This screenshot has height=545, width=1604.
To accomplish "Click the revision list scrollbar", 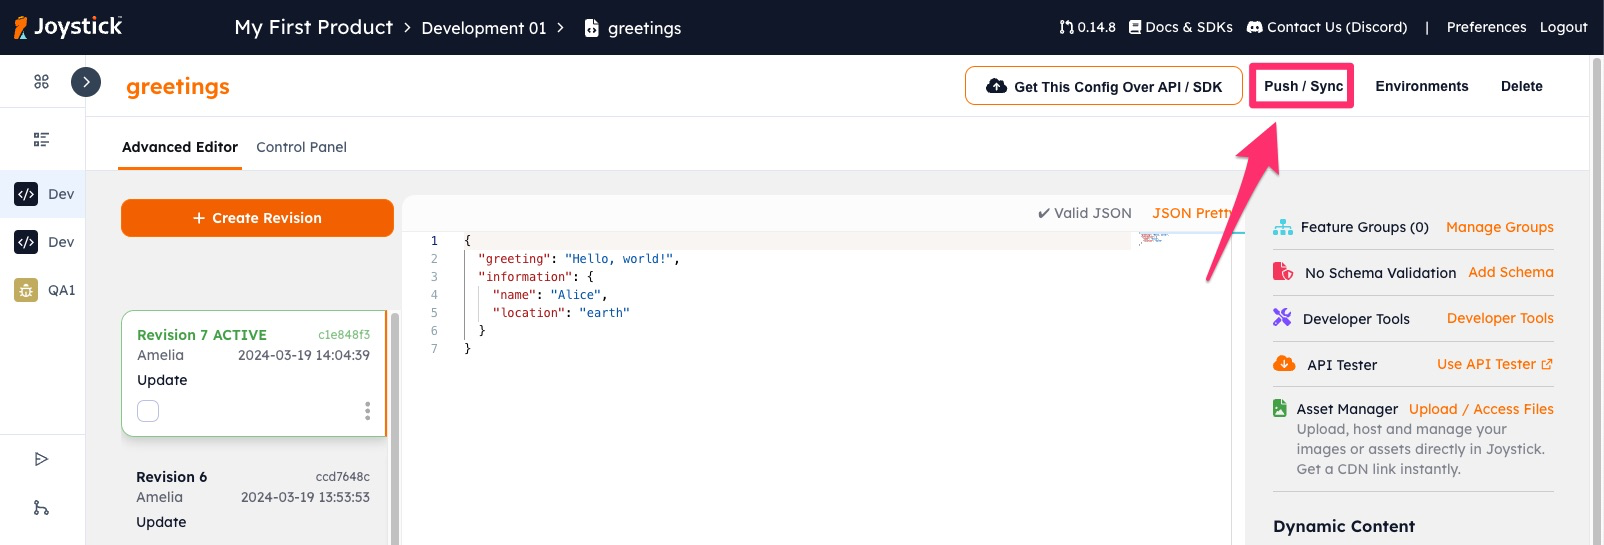I will pyautogui.click(x=394, y=430).
